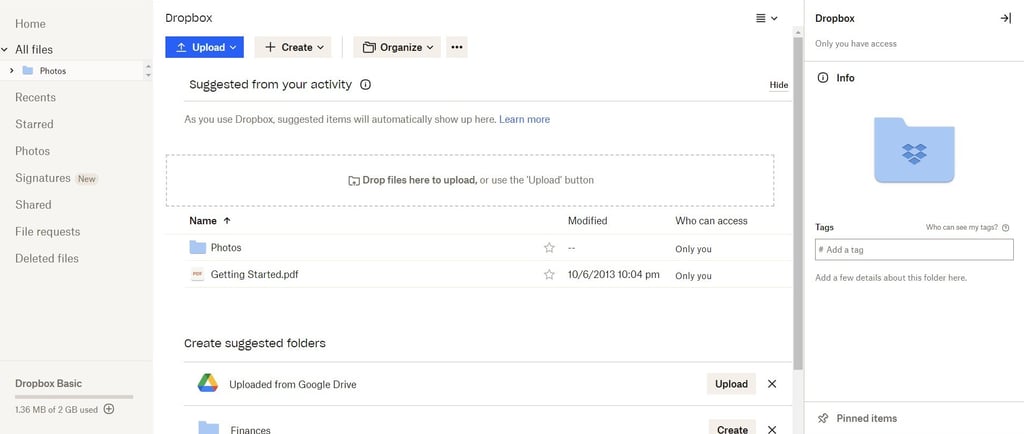Screen dimensions: 1024x434
Task: Select Photos folder in sidebar tree
Action: tap(53, 70)
